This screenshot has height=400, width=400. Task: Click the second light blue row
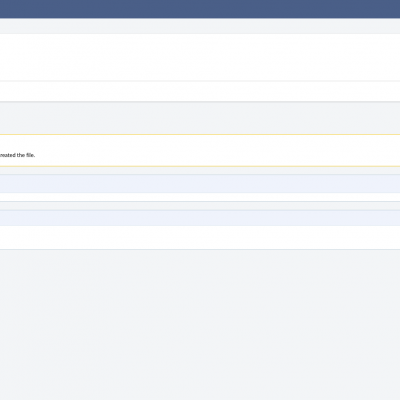[200, 218]
